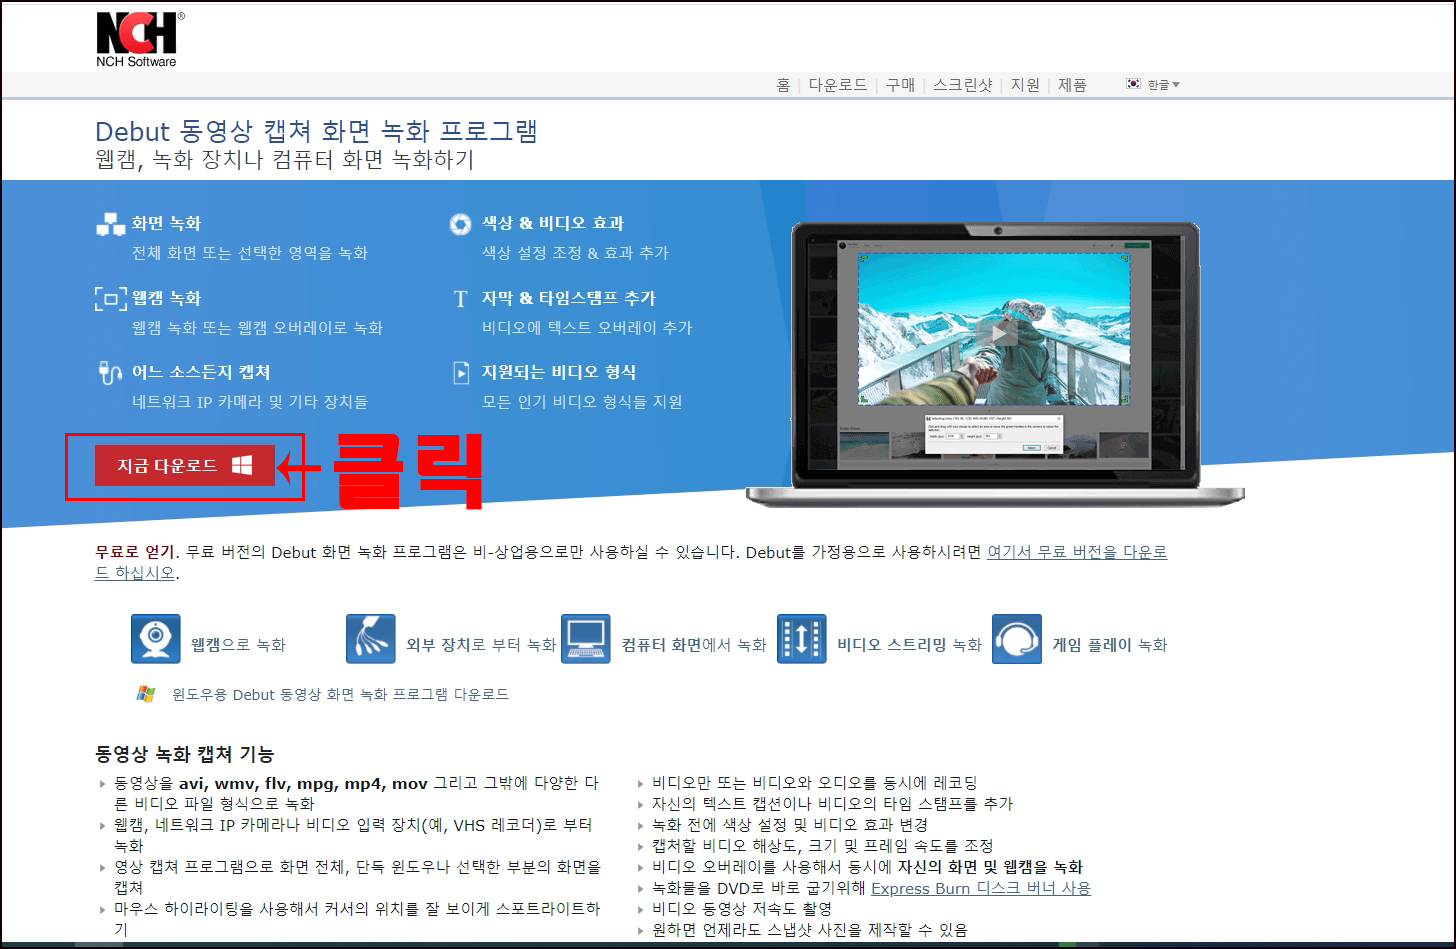
Task: Click the monitor icon for 컴퓨터 화면 녹화
Action: [x=586, y=639]
